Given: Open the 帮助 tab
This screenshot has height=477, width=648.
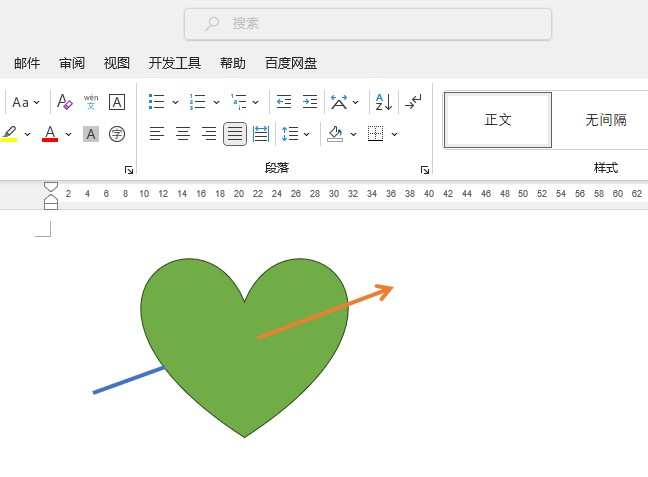Looking at the screenshot, I should (233, 63).
